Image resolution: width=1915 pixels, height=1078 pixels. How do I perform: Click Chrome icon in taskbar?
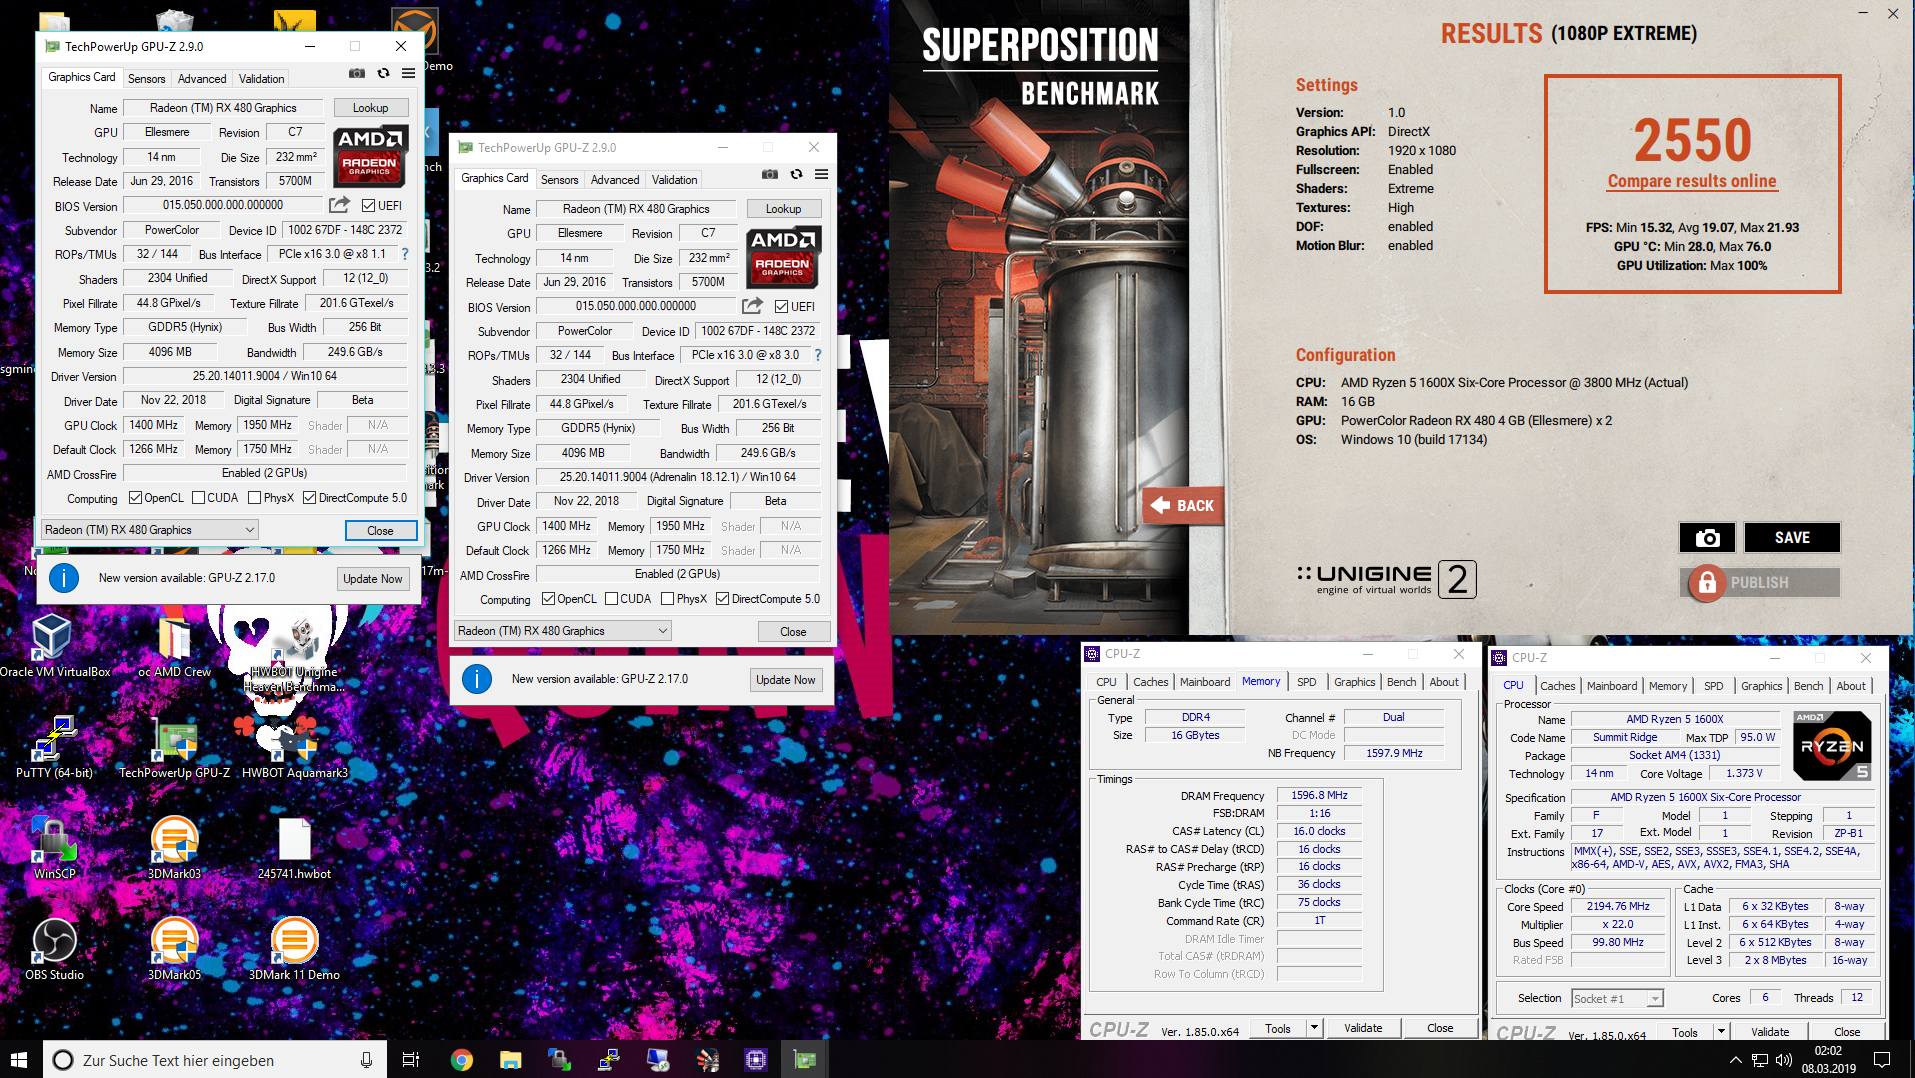(x=461, y=1060)
